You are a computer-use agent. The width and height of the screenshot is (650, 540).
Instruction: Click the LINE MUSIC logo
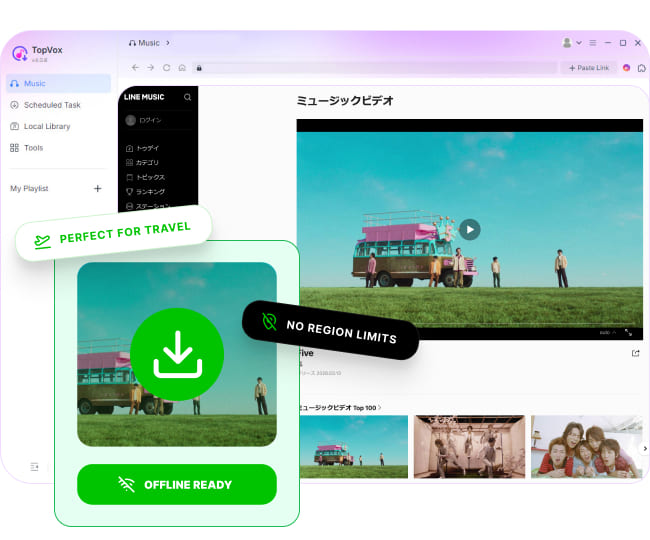(144, 97)
